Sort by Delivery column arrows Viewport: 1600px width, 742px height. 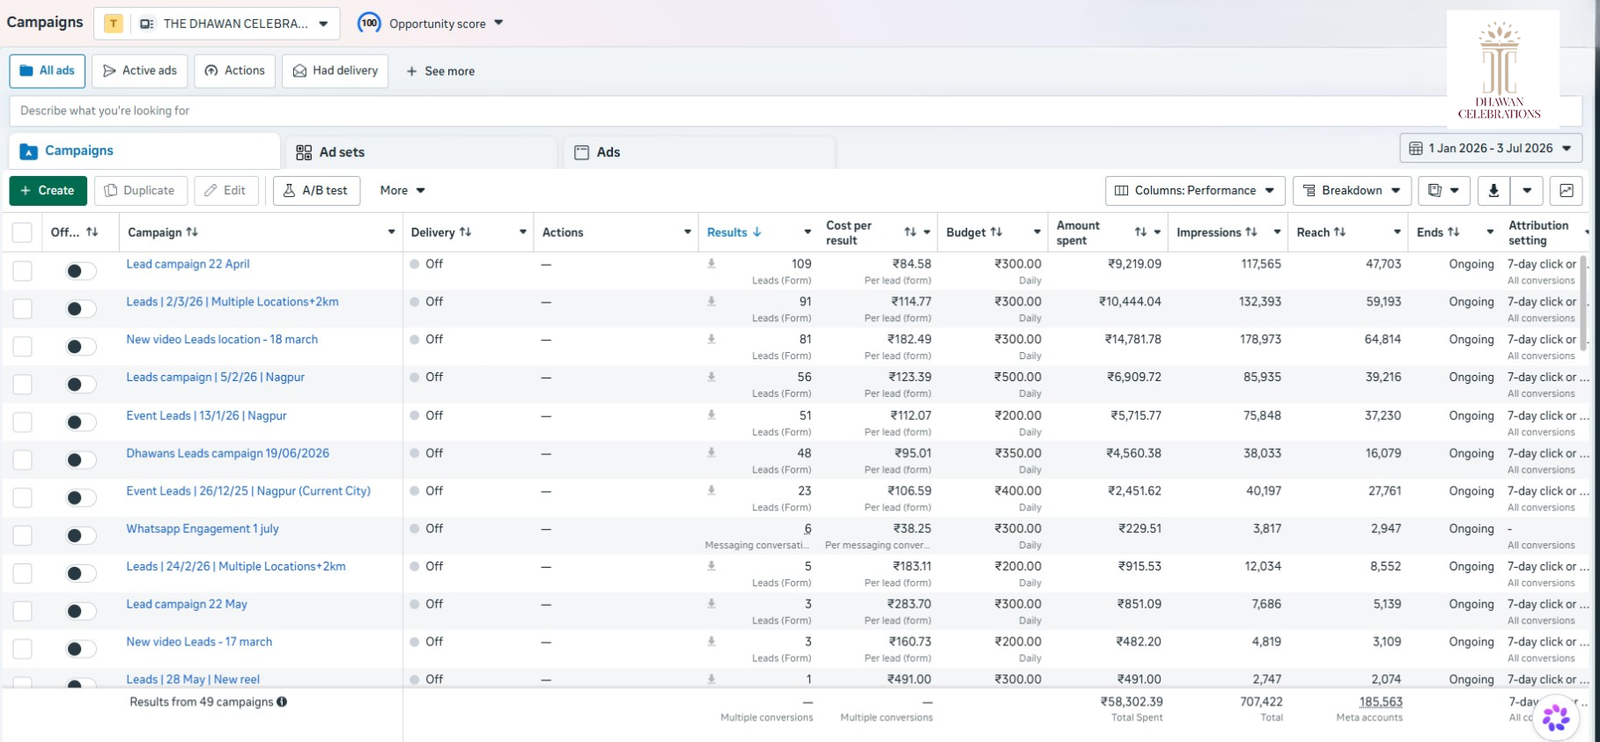(x=465, y=232)
